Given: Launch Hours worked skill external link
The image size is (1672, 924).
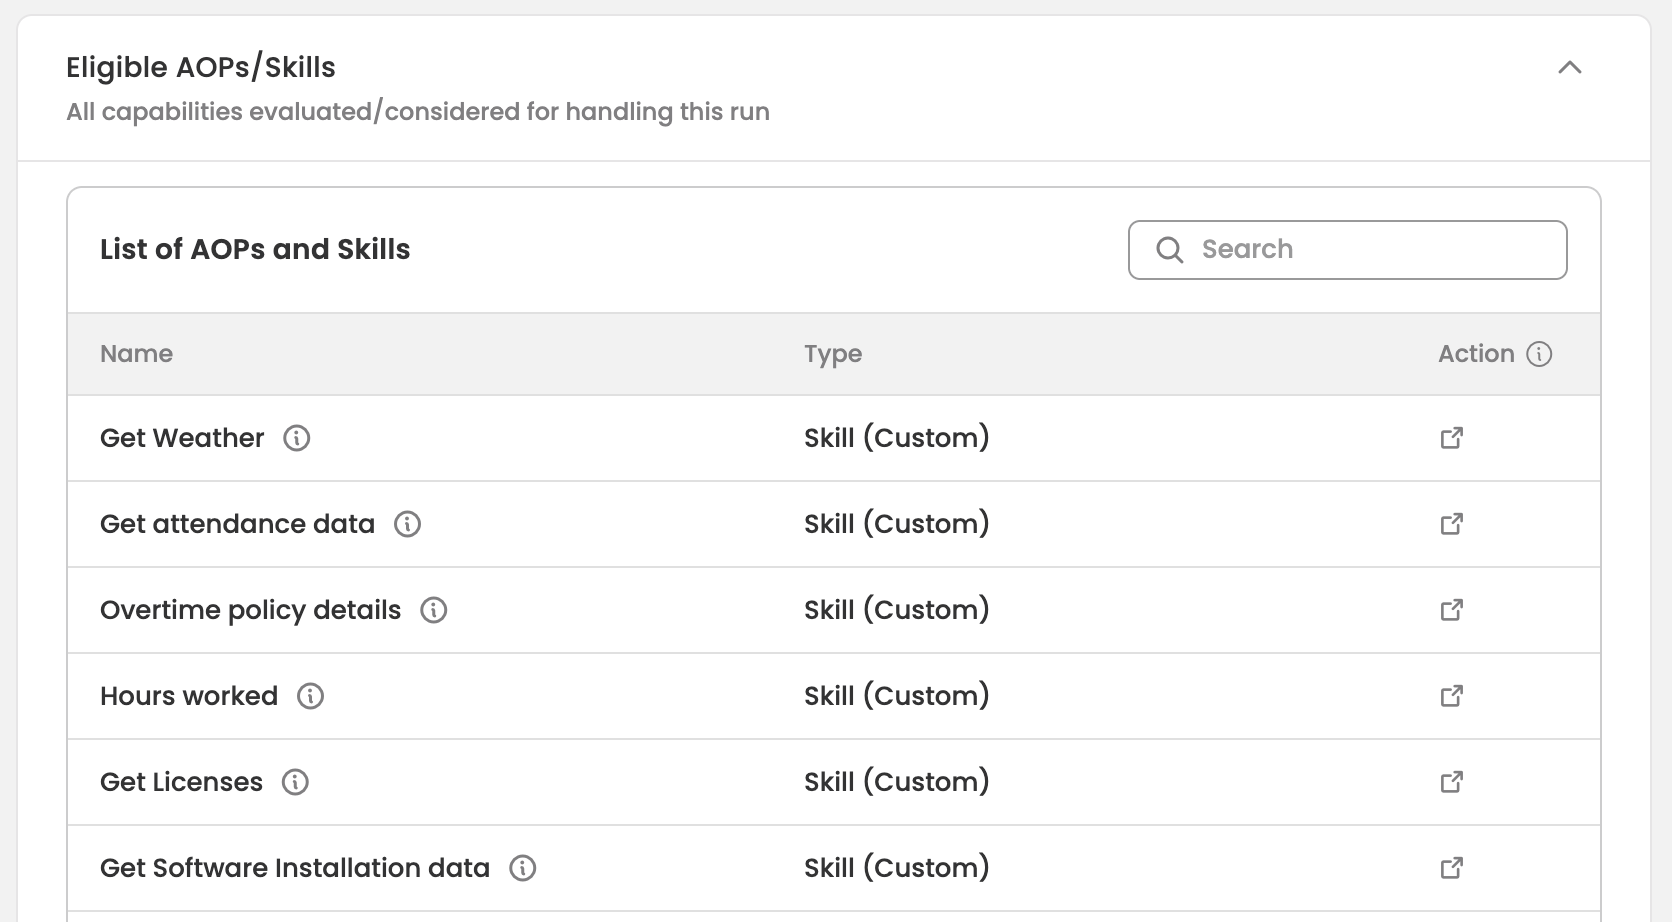Looking at the screenshot, I should pos(1451,696).
